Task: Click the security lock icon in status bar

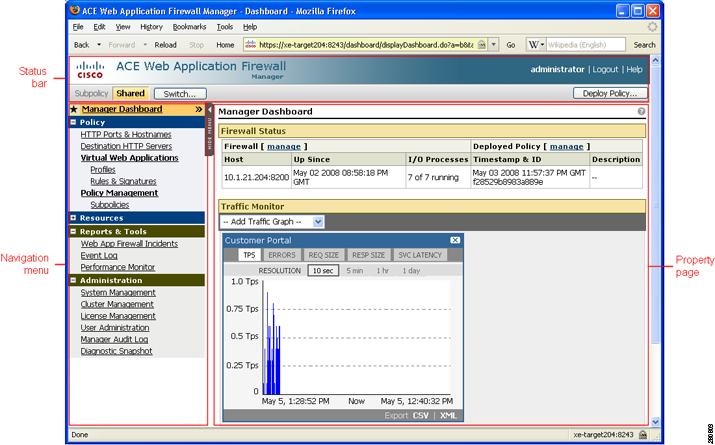Action: click(x=643, y=435)
